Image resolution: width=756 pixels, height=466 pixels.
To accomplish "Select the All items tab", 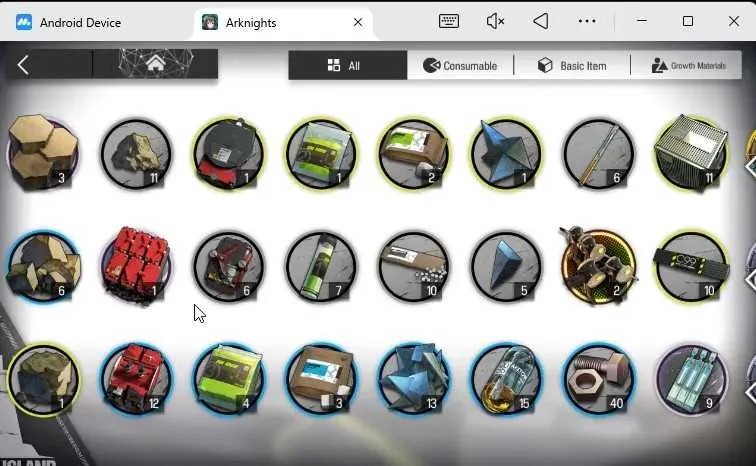I will (x=348, y=66).
